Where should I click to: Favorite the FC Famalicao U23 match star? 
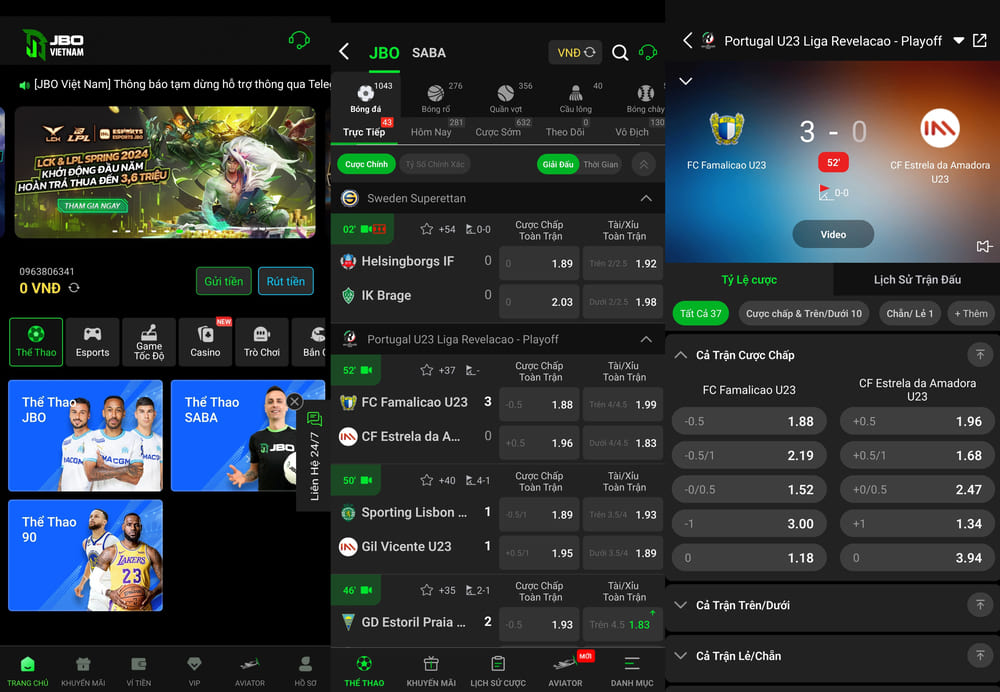point(427,370)
